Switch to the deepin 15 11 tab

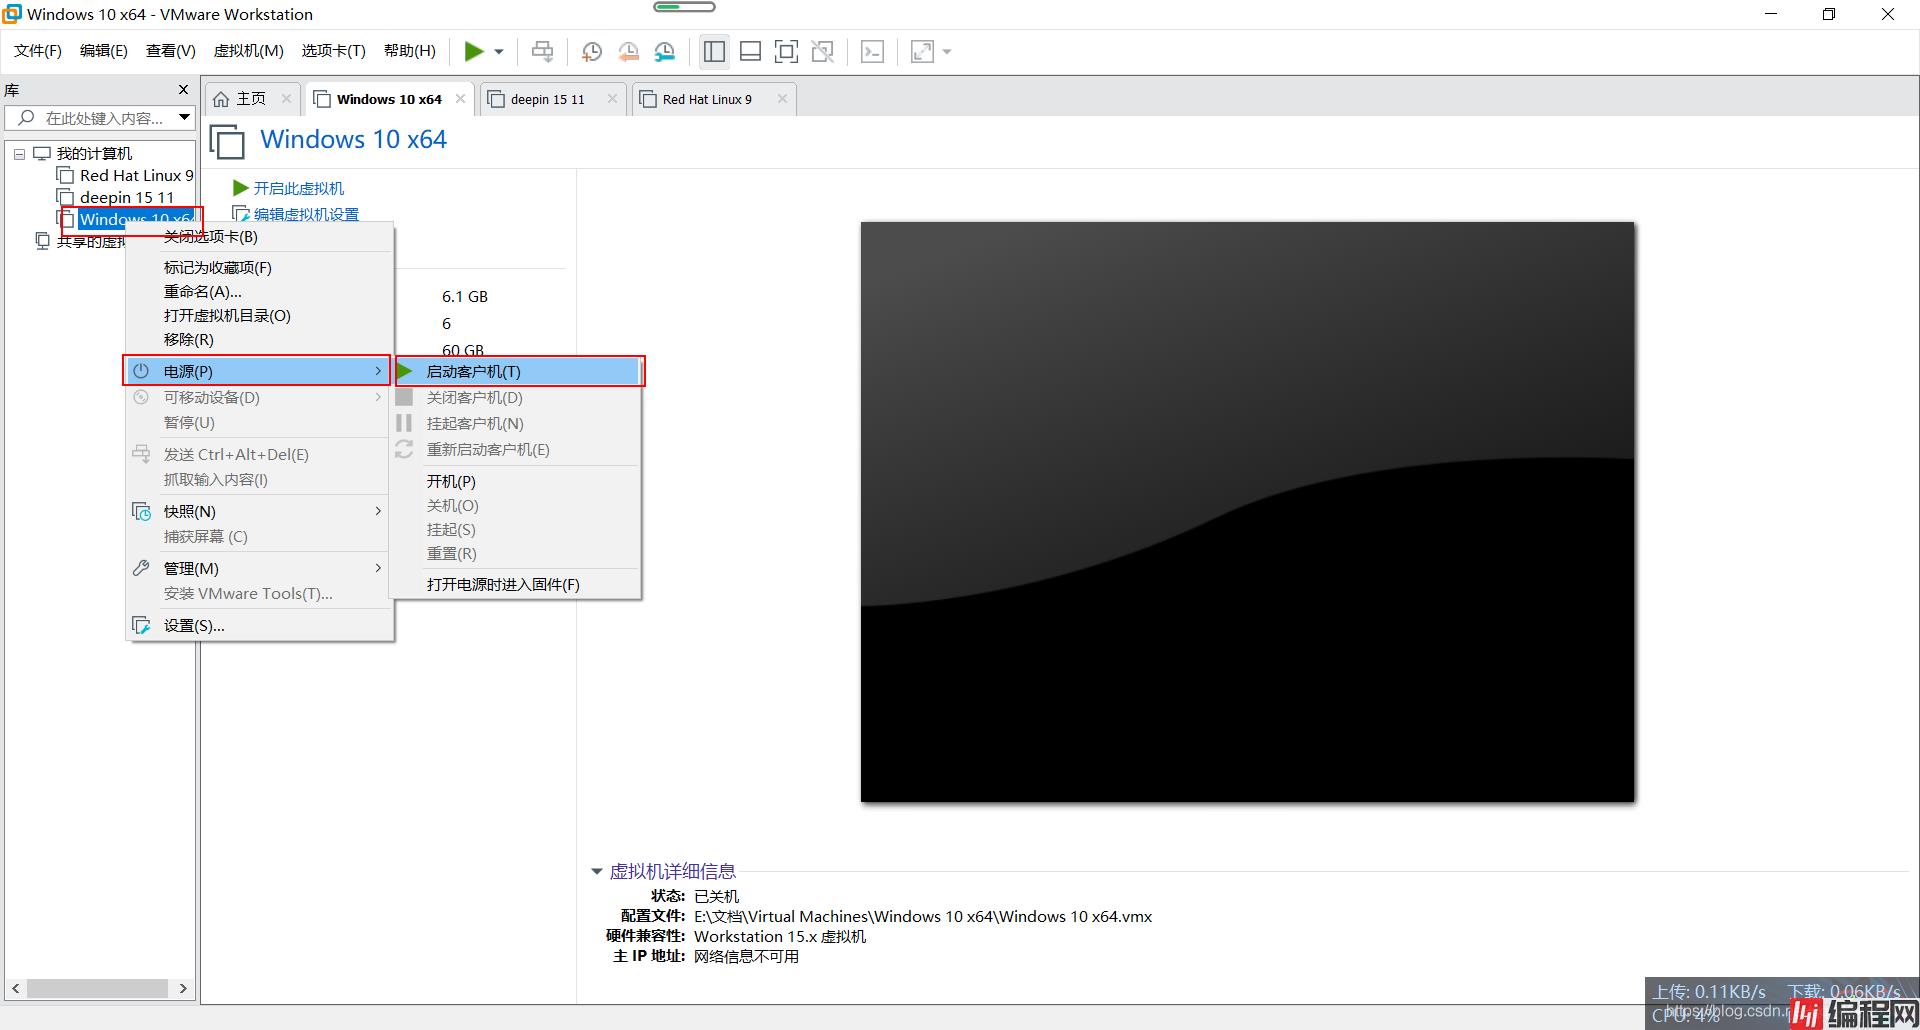(x=547, y=99)
